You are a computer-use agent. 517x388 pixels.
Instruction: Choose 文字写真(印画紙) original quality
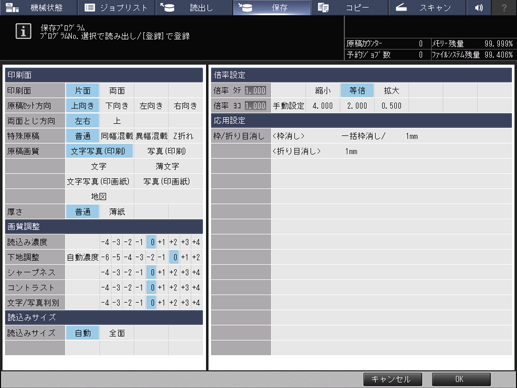coord(99,181)
